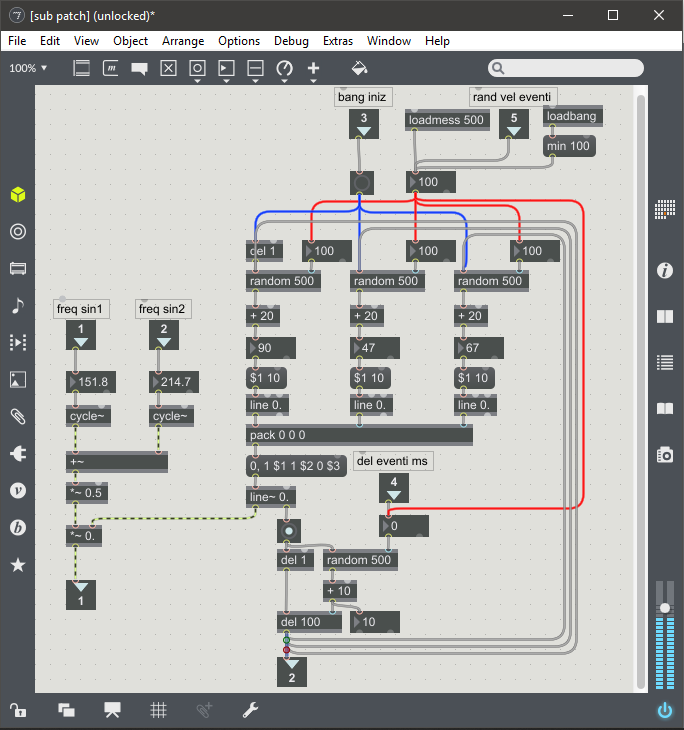The height and width of the screenshot is (730, 684).
Task: Open the add object plus dropdown
Action: (313, 81)
